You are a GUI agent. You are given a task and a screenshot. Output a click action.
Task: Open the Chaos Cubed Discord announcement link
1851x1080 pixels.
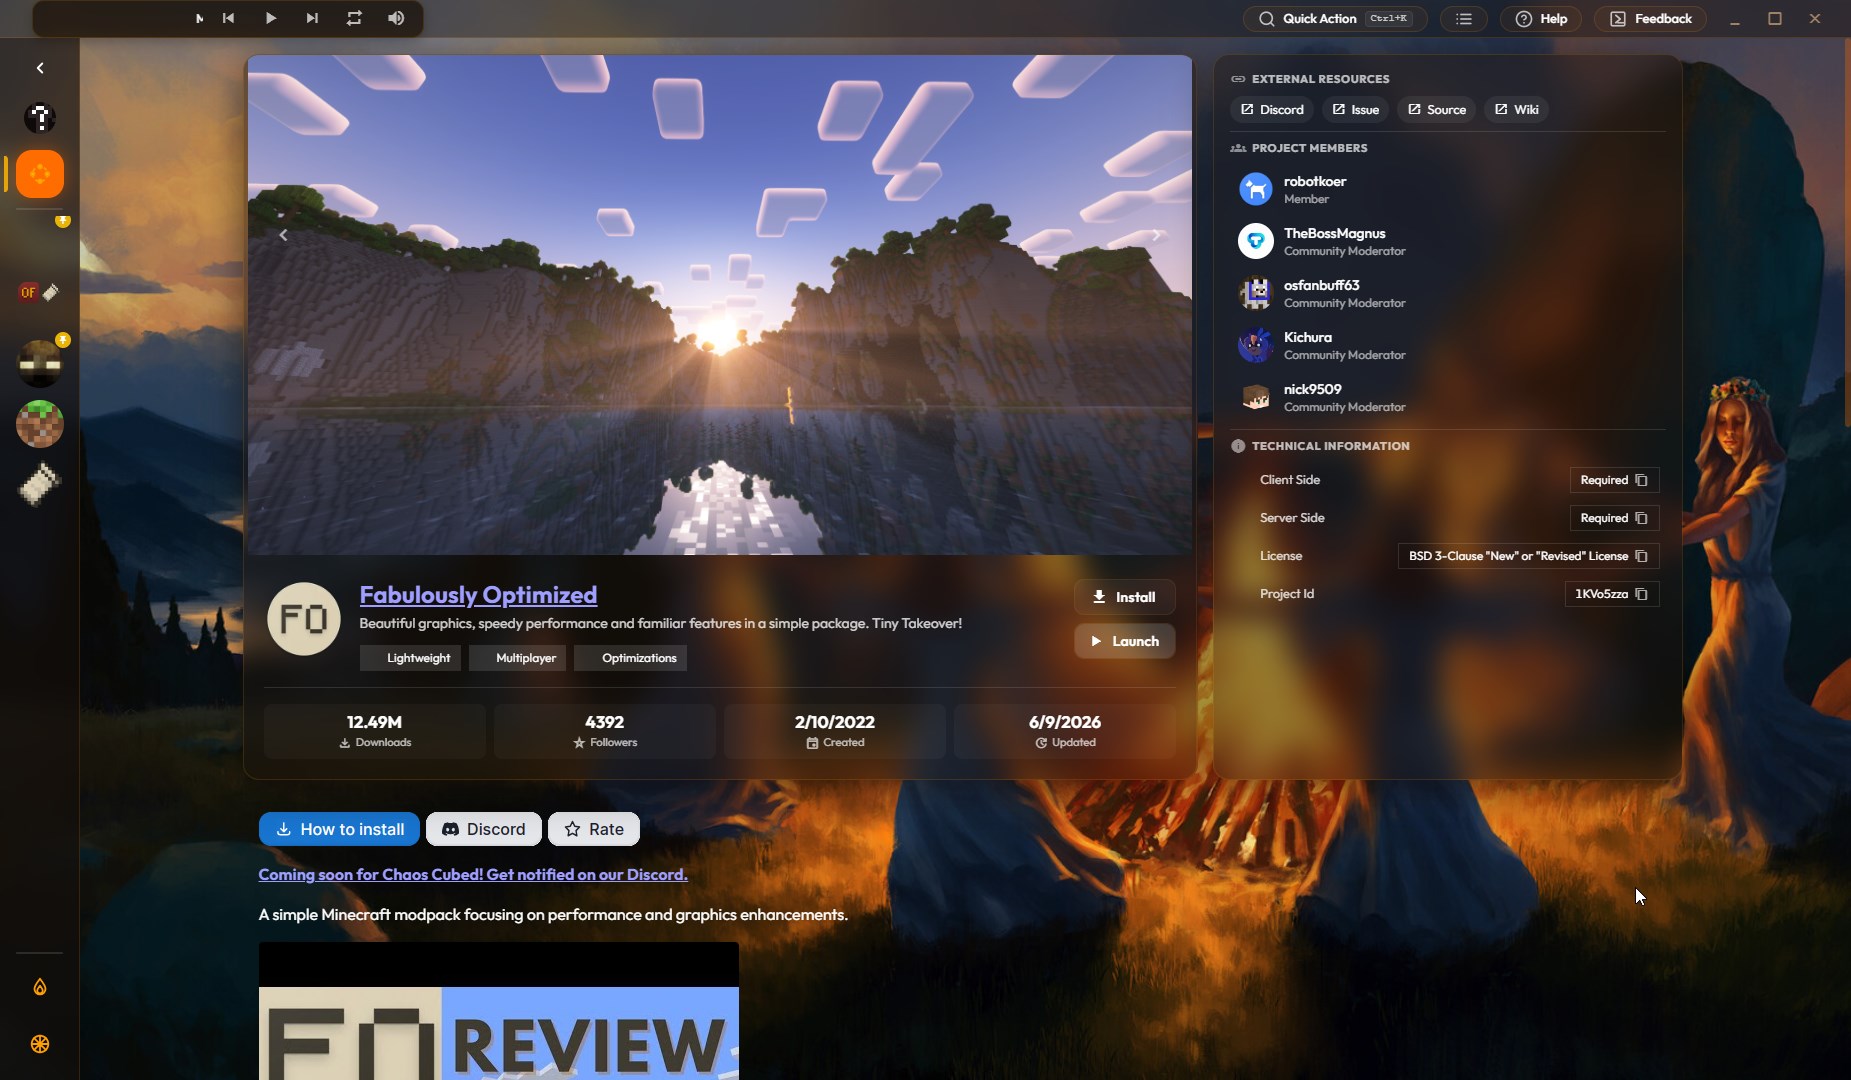473,874
